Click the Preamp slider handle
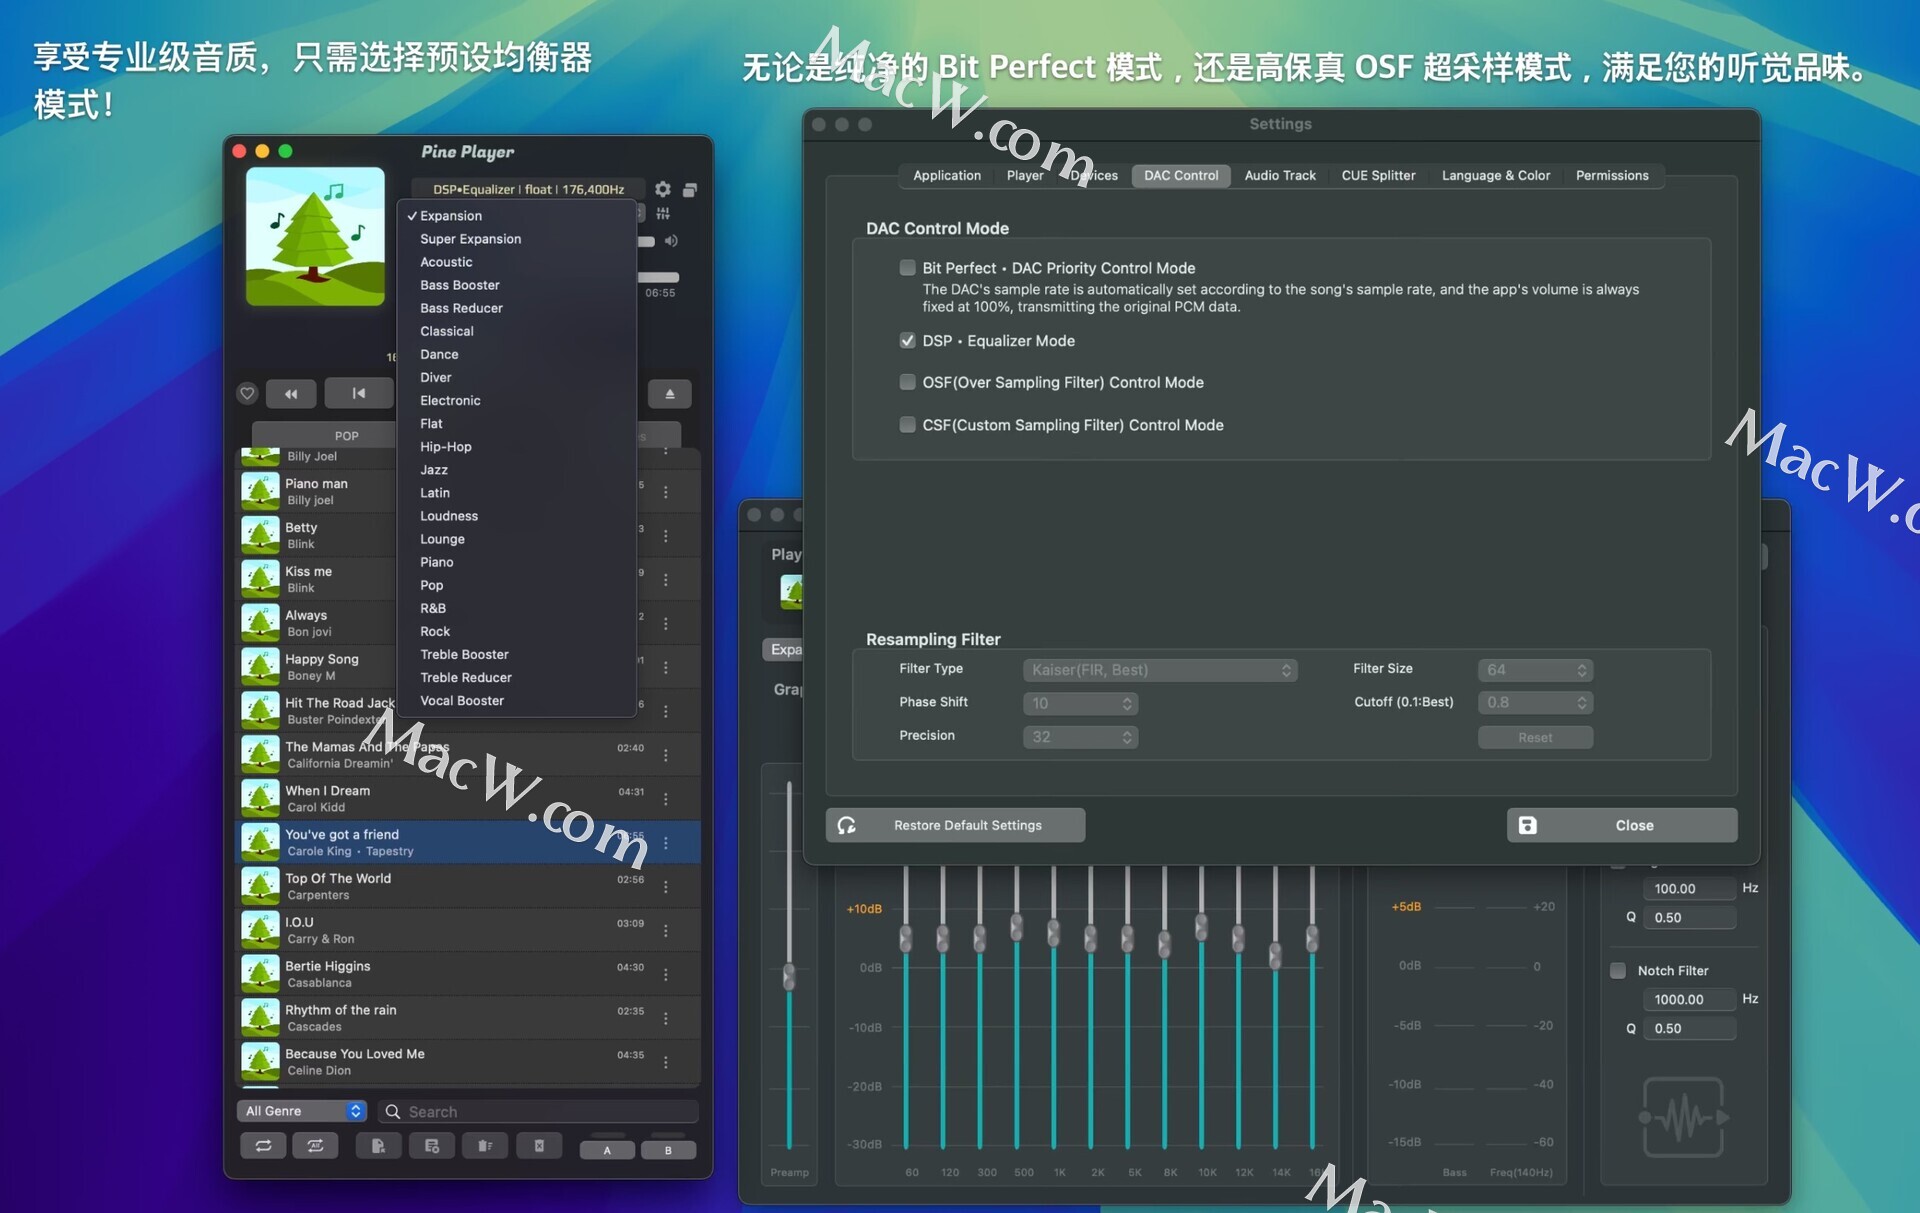Image resolution: width=1920 pixels, height=1213 pixels. pos(789,975)
